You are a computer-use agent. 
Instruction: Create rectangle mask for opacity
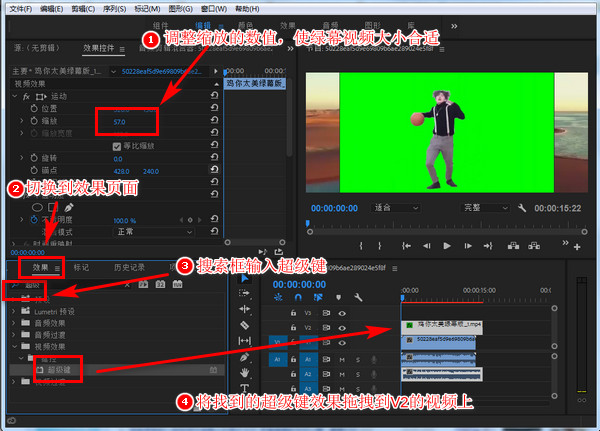click(52, 207)
